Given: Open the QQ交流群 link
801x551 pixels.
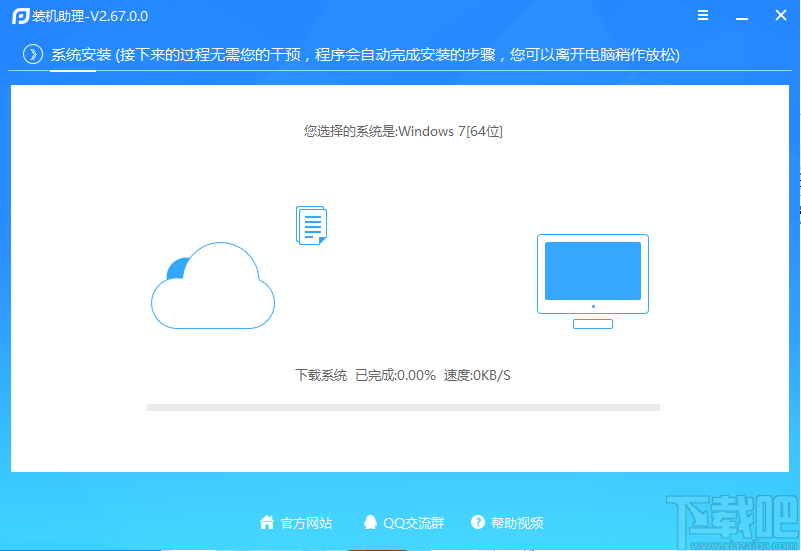Looking at the screenshot, I should pos(414,523).
